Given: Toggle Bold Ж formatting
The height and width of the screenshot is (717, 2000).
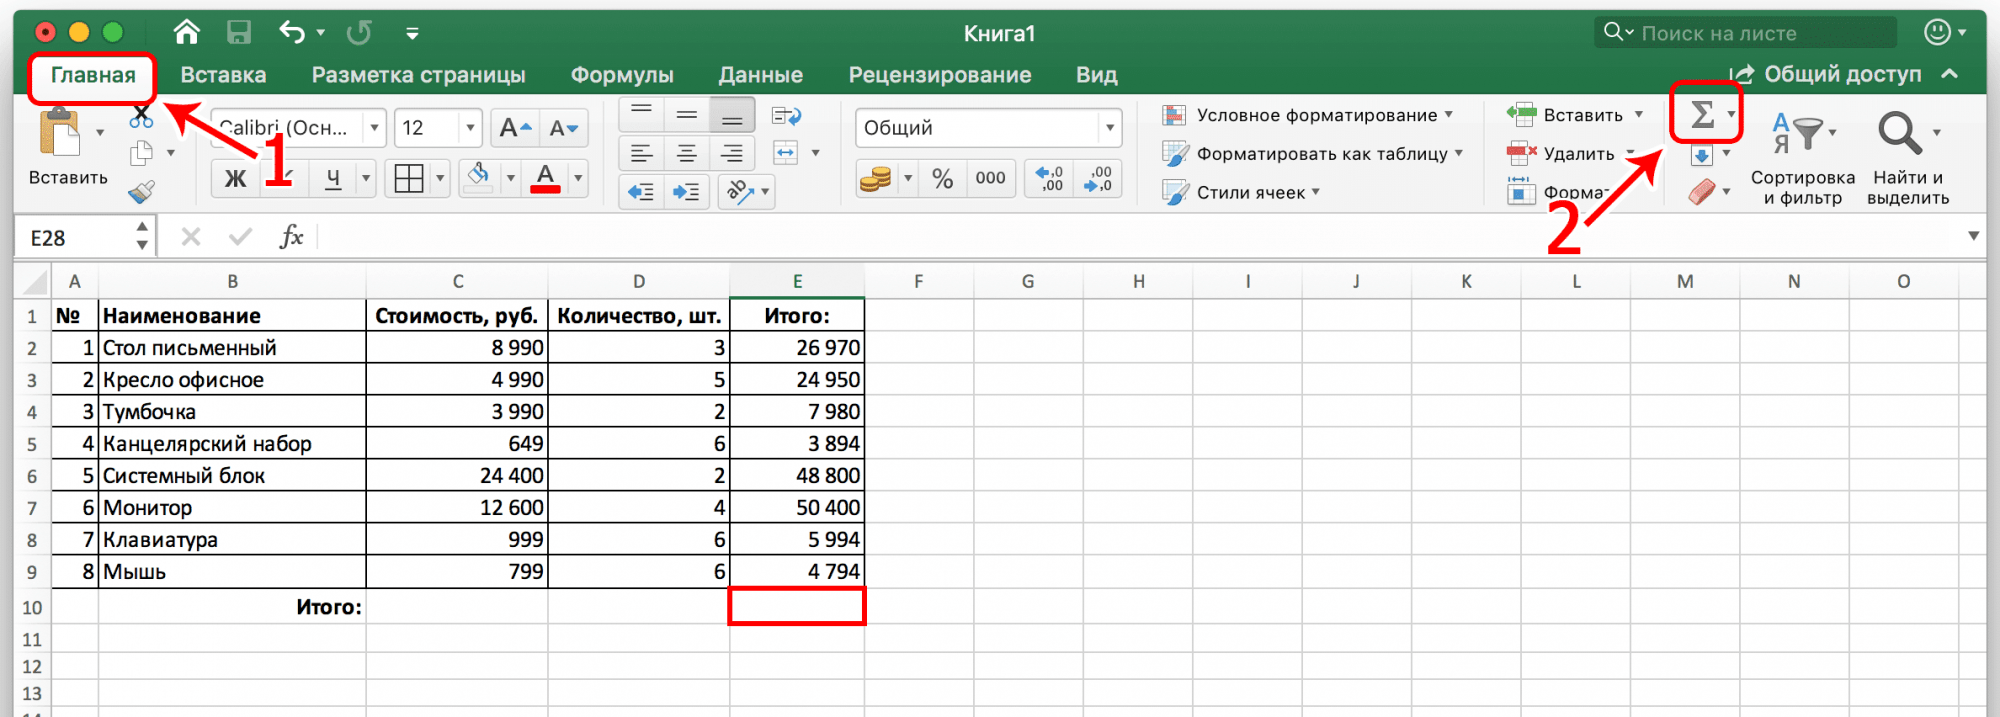Looking at the screenshot, I should click(235, 179).
